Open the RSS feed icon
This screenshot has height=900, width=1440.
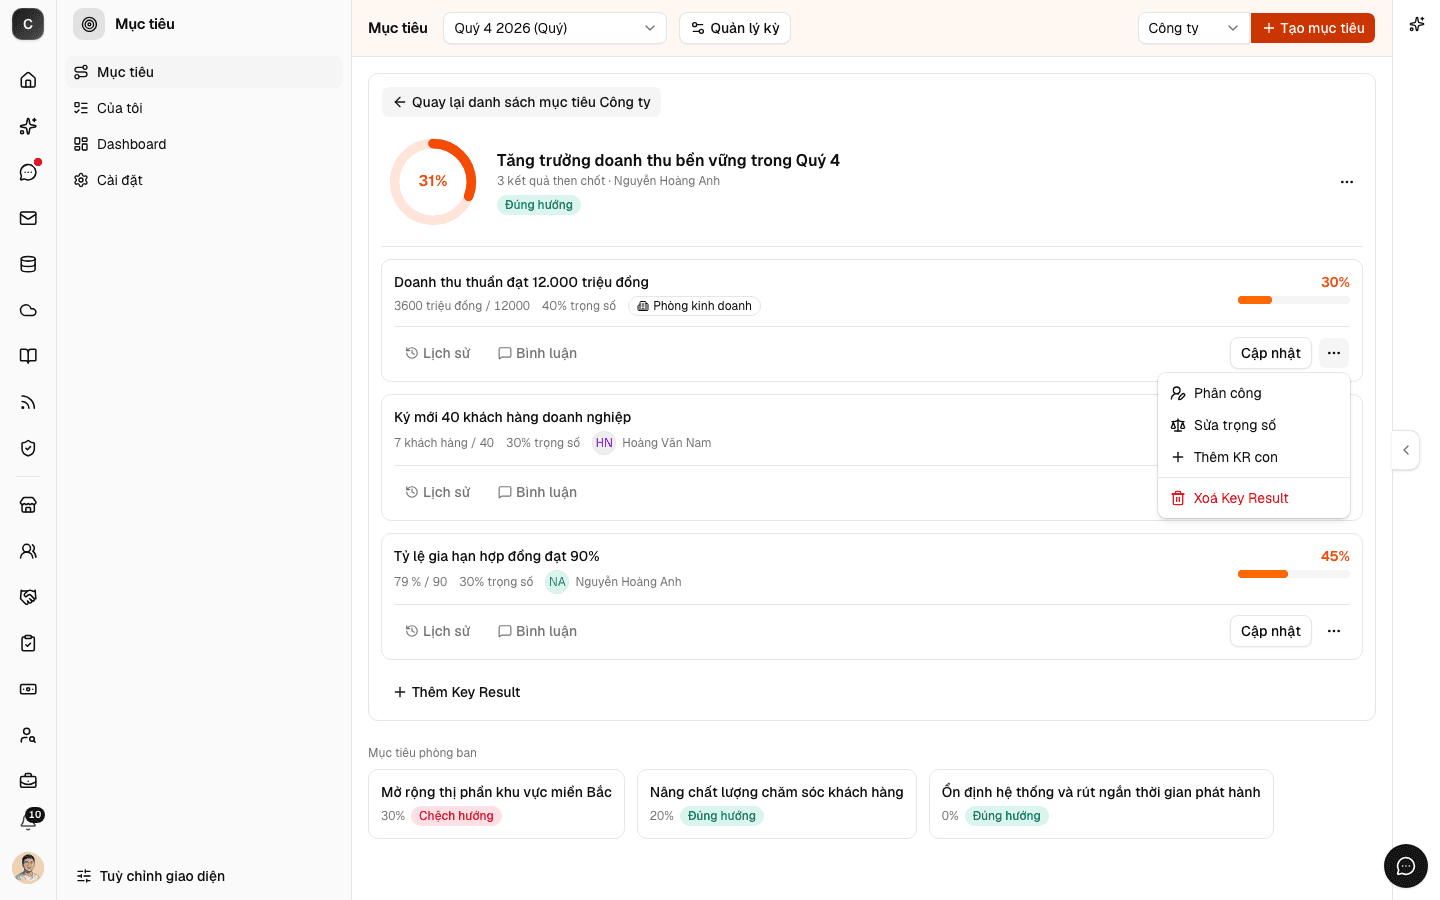28,402
